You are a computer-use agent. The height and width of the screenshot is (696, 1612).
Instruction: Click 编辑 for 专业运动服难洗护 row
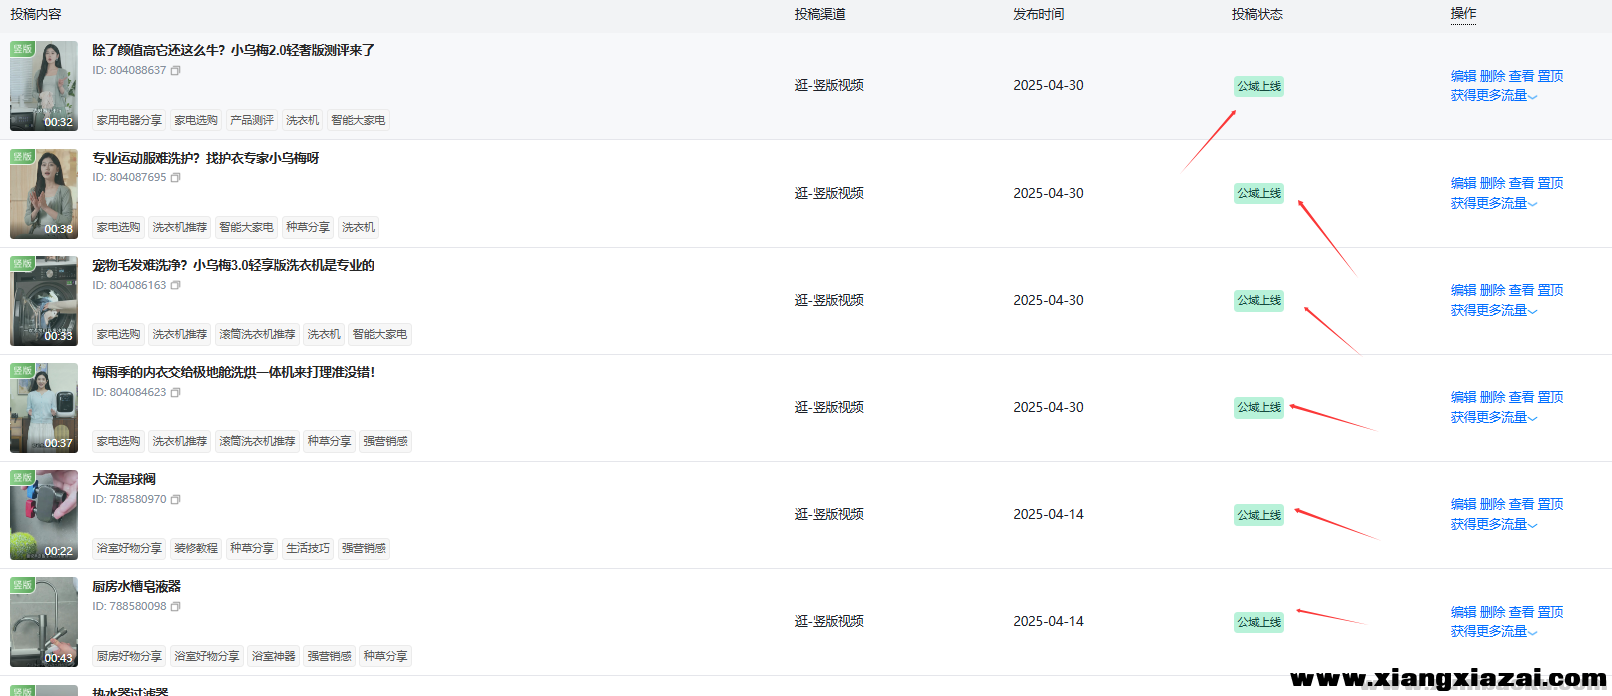pos(1463,184)
